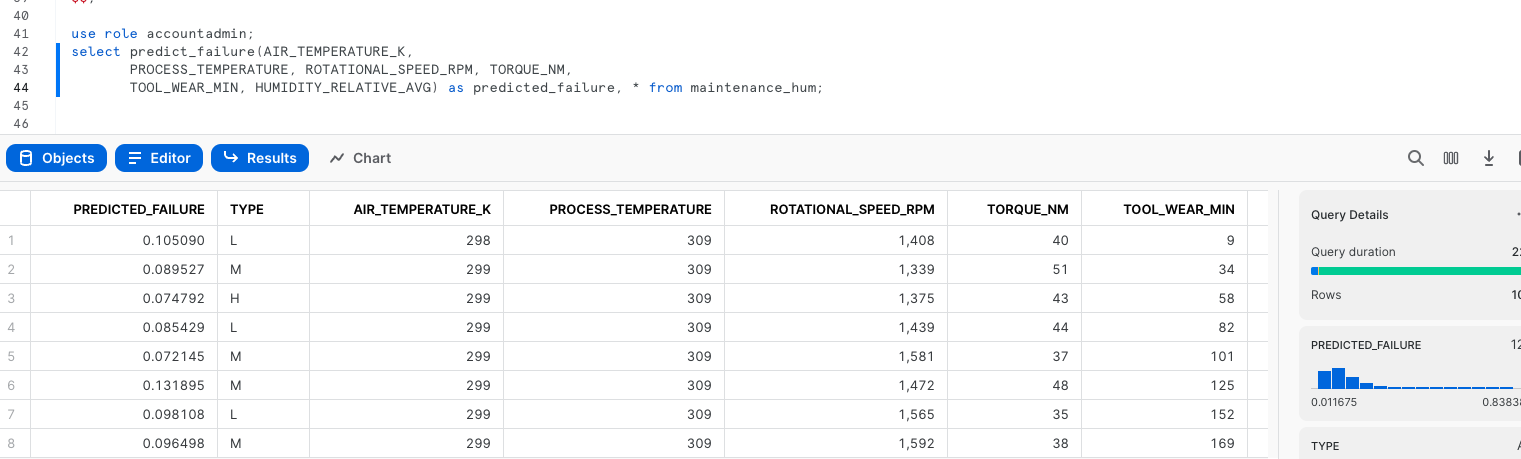Click the database icon on Objects button

[26, 158]
